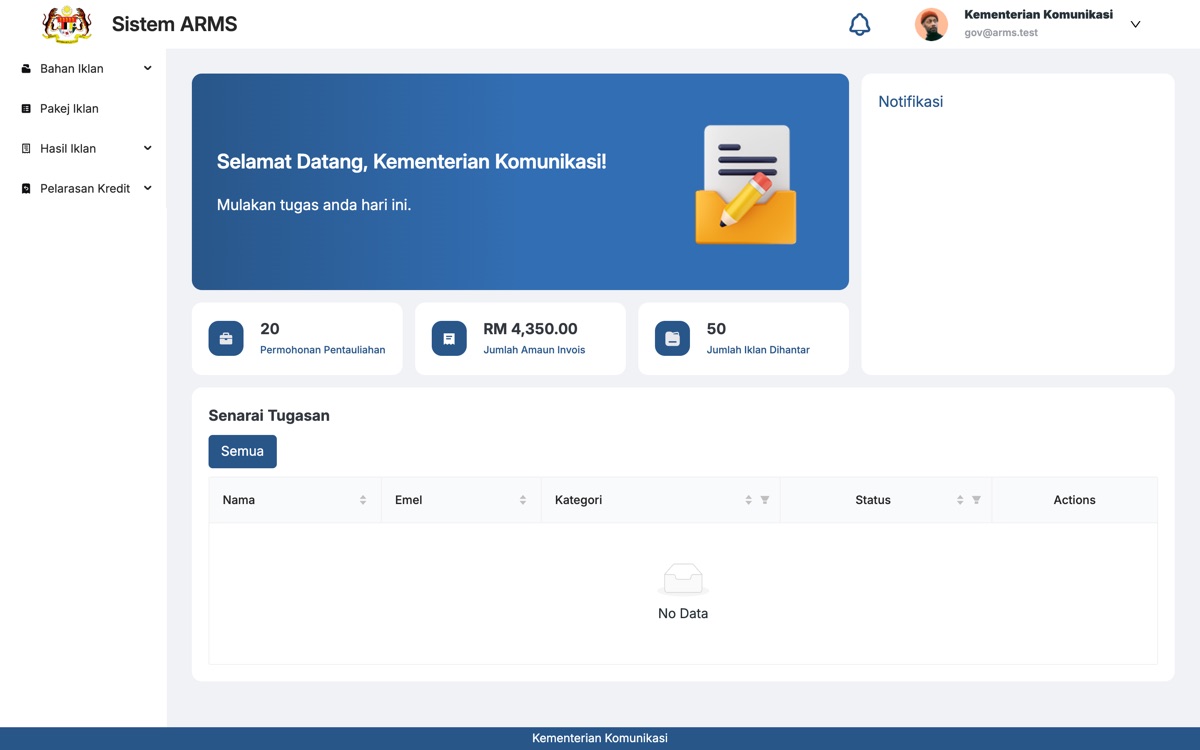Click the Pelarasan Kredit sidebar icon

click(26, 189)
